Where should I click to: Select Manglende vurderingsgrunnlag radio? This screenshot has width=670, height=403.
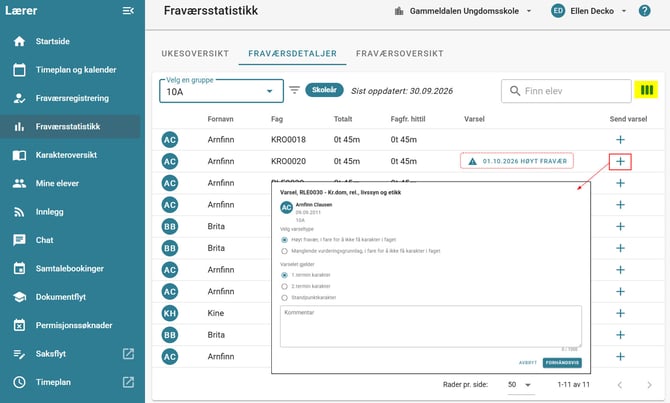click(x=284, y=251)
